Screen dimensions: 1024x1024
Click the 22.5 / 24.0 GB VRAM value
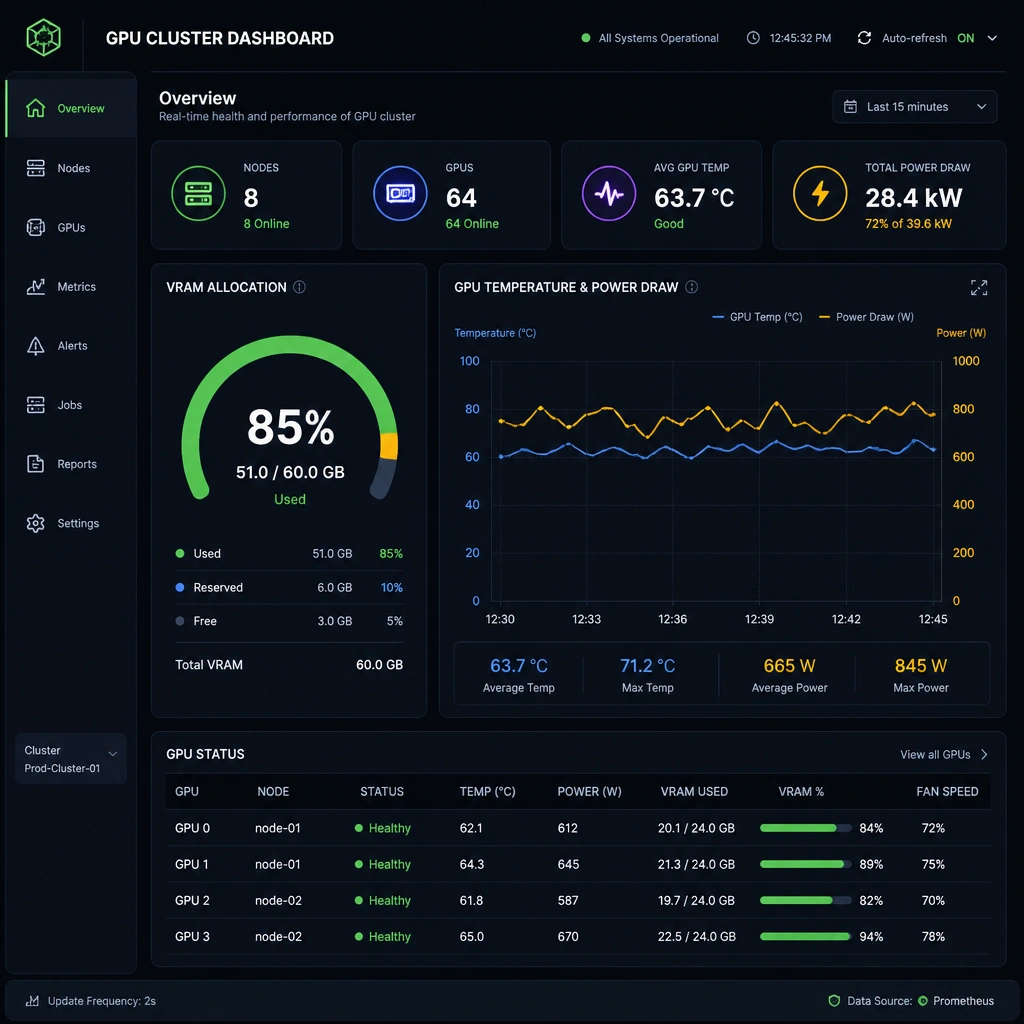[697, 936]
